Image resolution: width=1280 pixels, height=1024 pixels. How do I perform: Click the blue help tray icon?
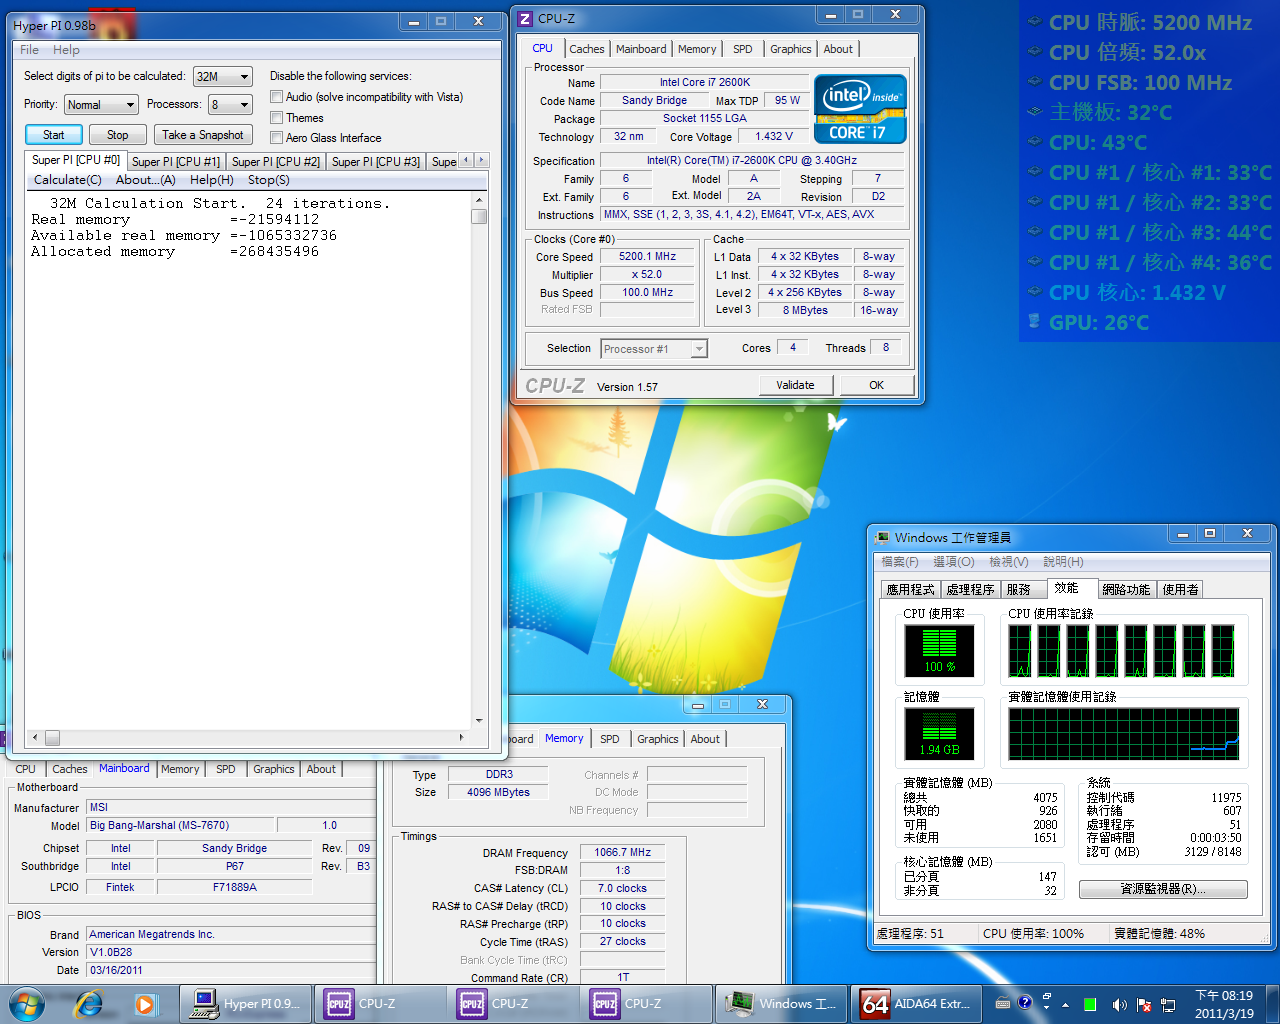tap(1025, 1002)
